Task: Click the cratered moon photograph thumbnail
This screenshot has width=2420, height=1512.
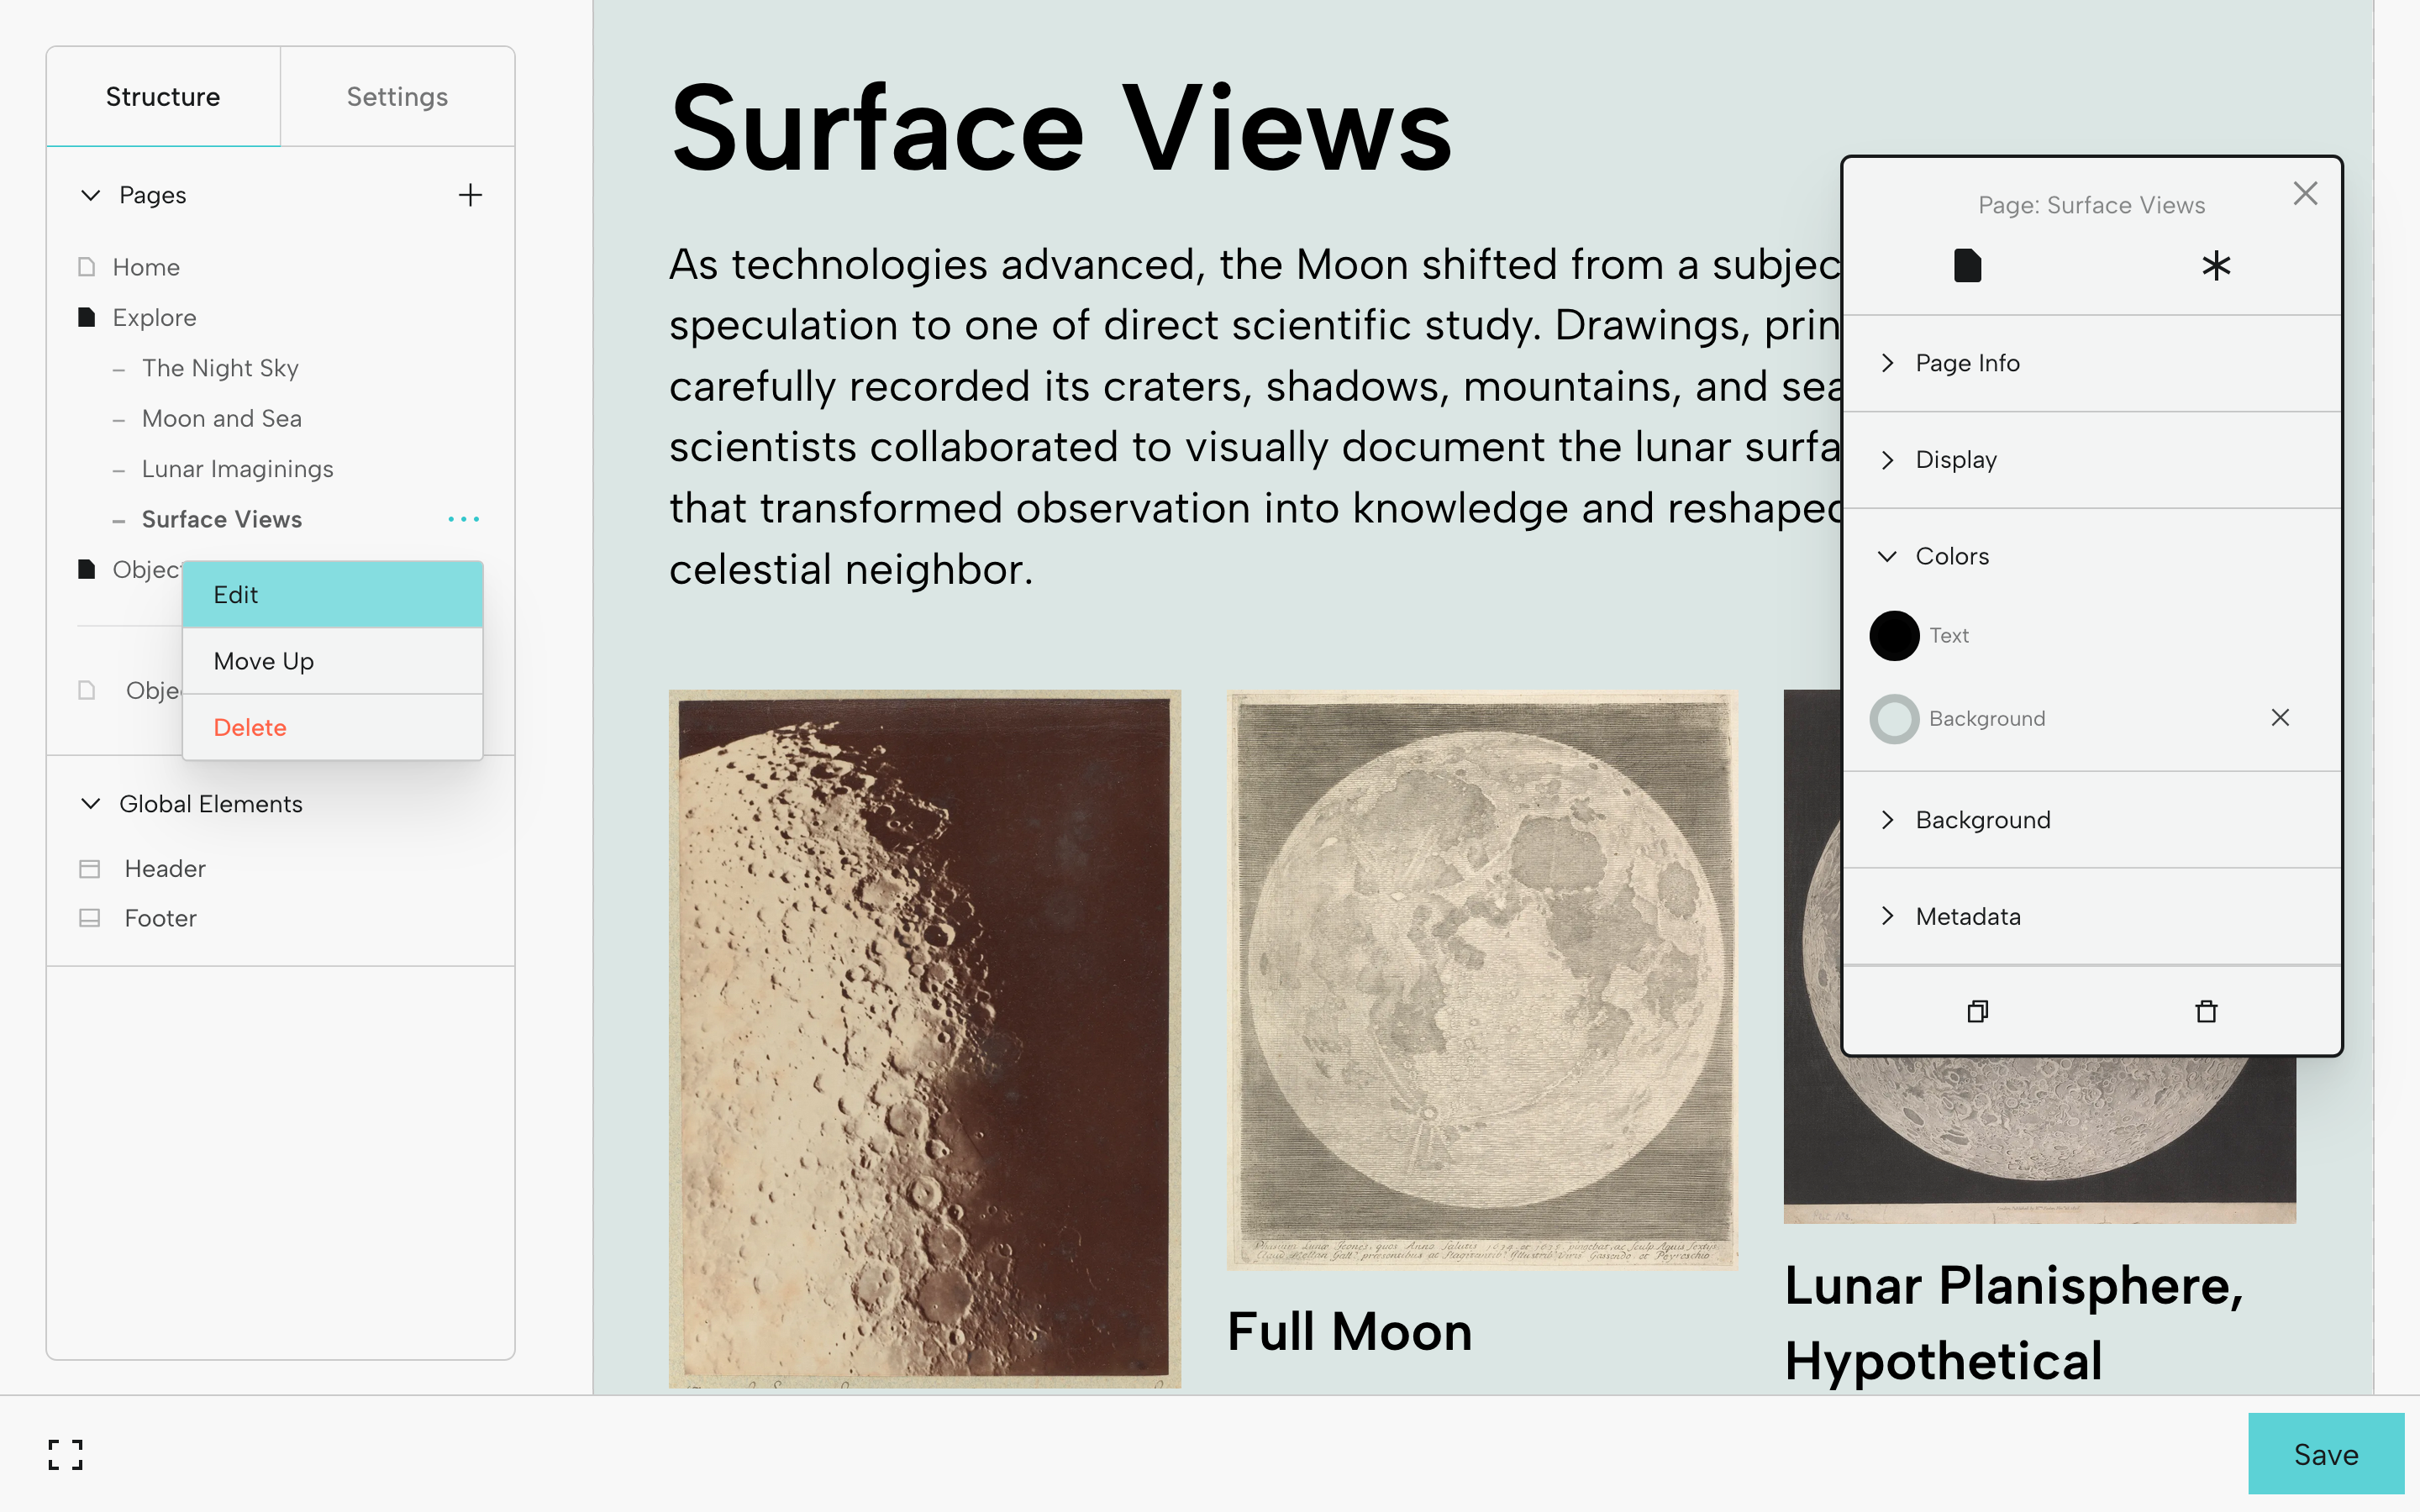Action: pyautogui.click(x=925, y=1038)
